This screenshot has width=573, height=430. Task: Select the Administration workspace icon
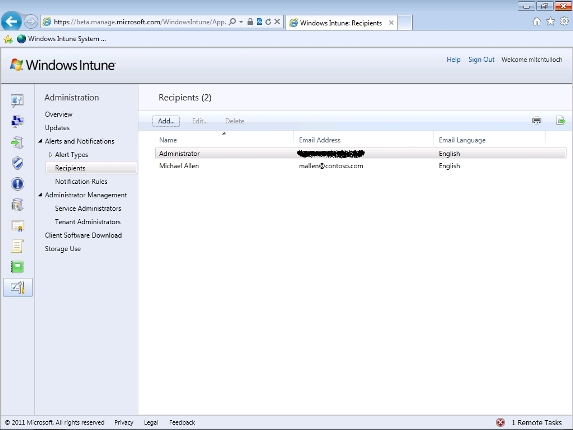[x=18, y=288]
